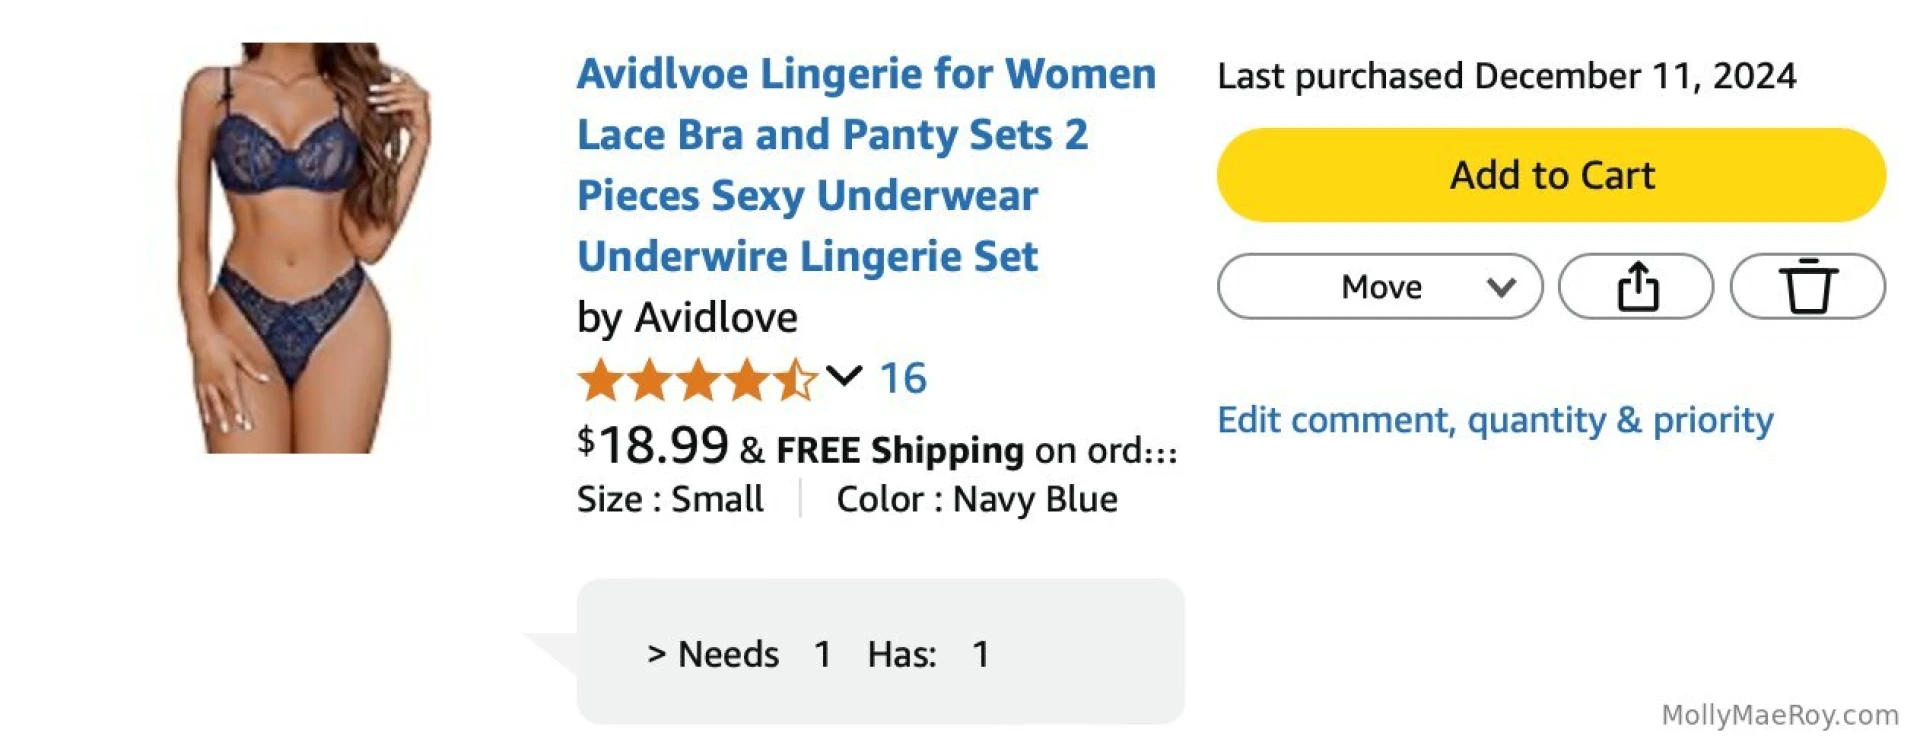Click the Size: Small text
Image resolution: width=1920 pixels, height=752 pixels.
click(670, 498)
